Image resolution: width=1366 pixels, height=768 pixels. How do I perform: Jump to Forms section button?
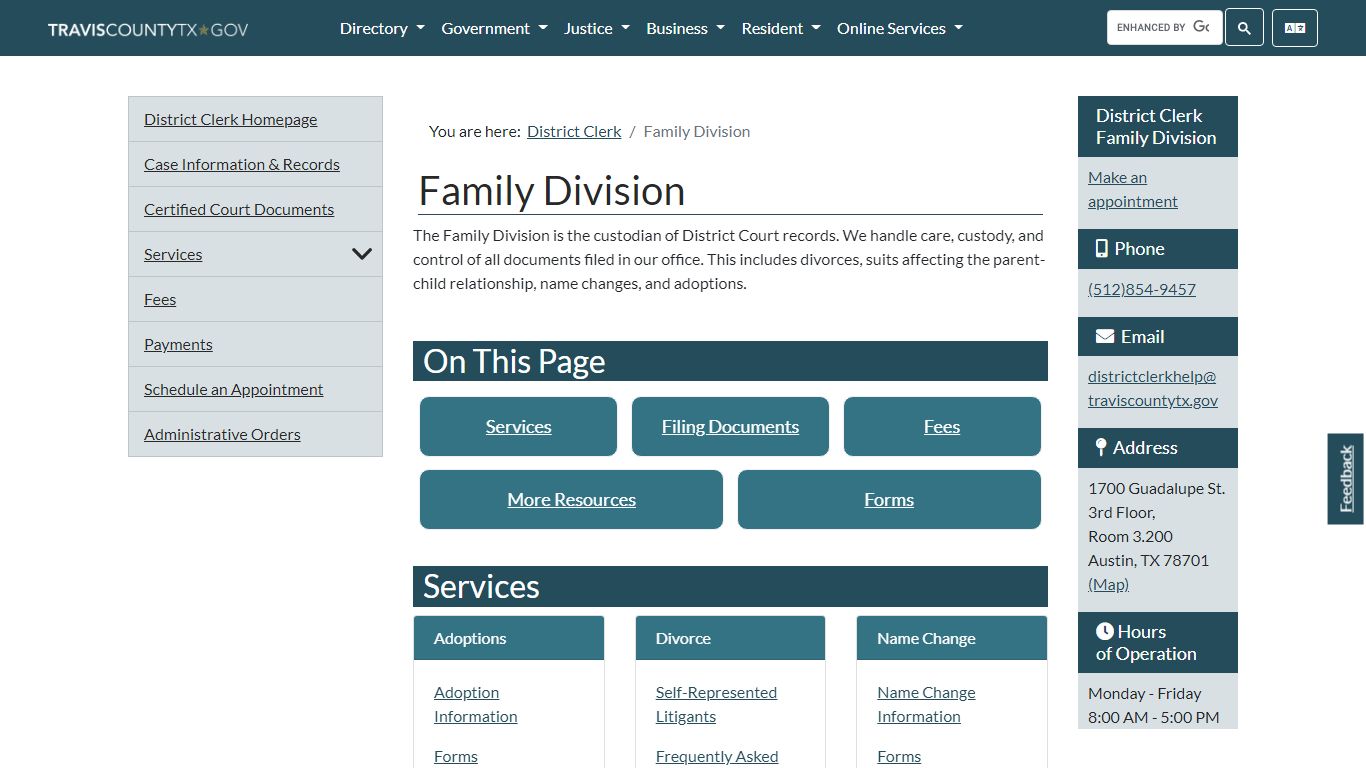[x=889, y=499]
